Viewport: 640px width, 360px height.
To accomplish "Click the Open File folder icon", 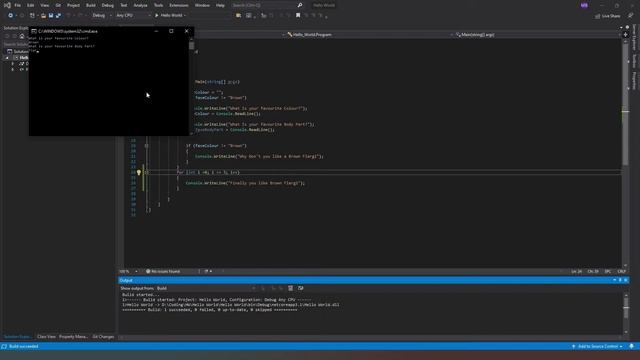I will coord(43,16).
